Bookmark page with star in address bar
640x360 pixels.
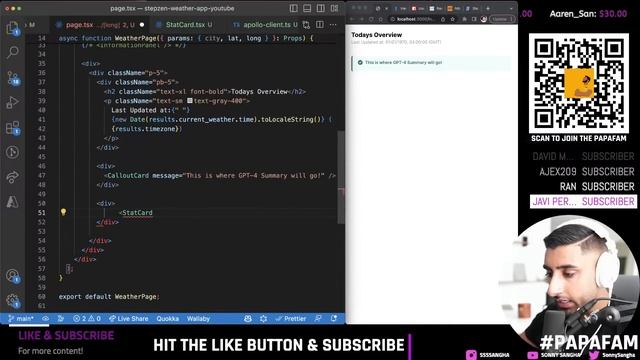(453, 19)
